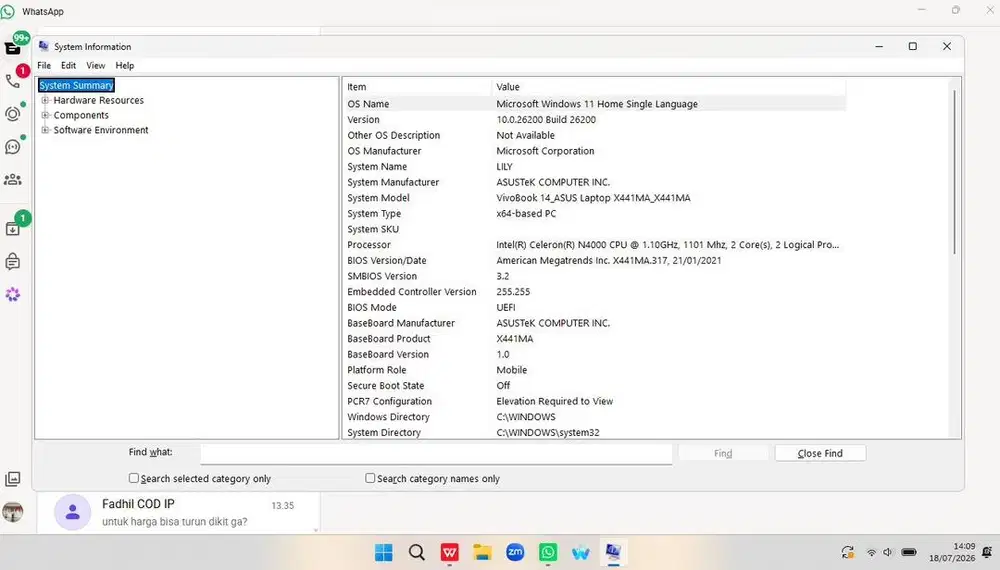Open notification bell in the system tray

987,552
